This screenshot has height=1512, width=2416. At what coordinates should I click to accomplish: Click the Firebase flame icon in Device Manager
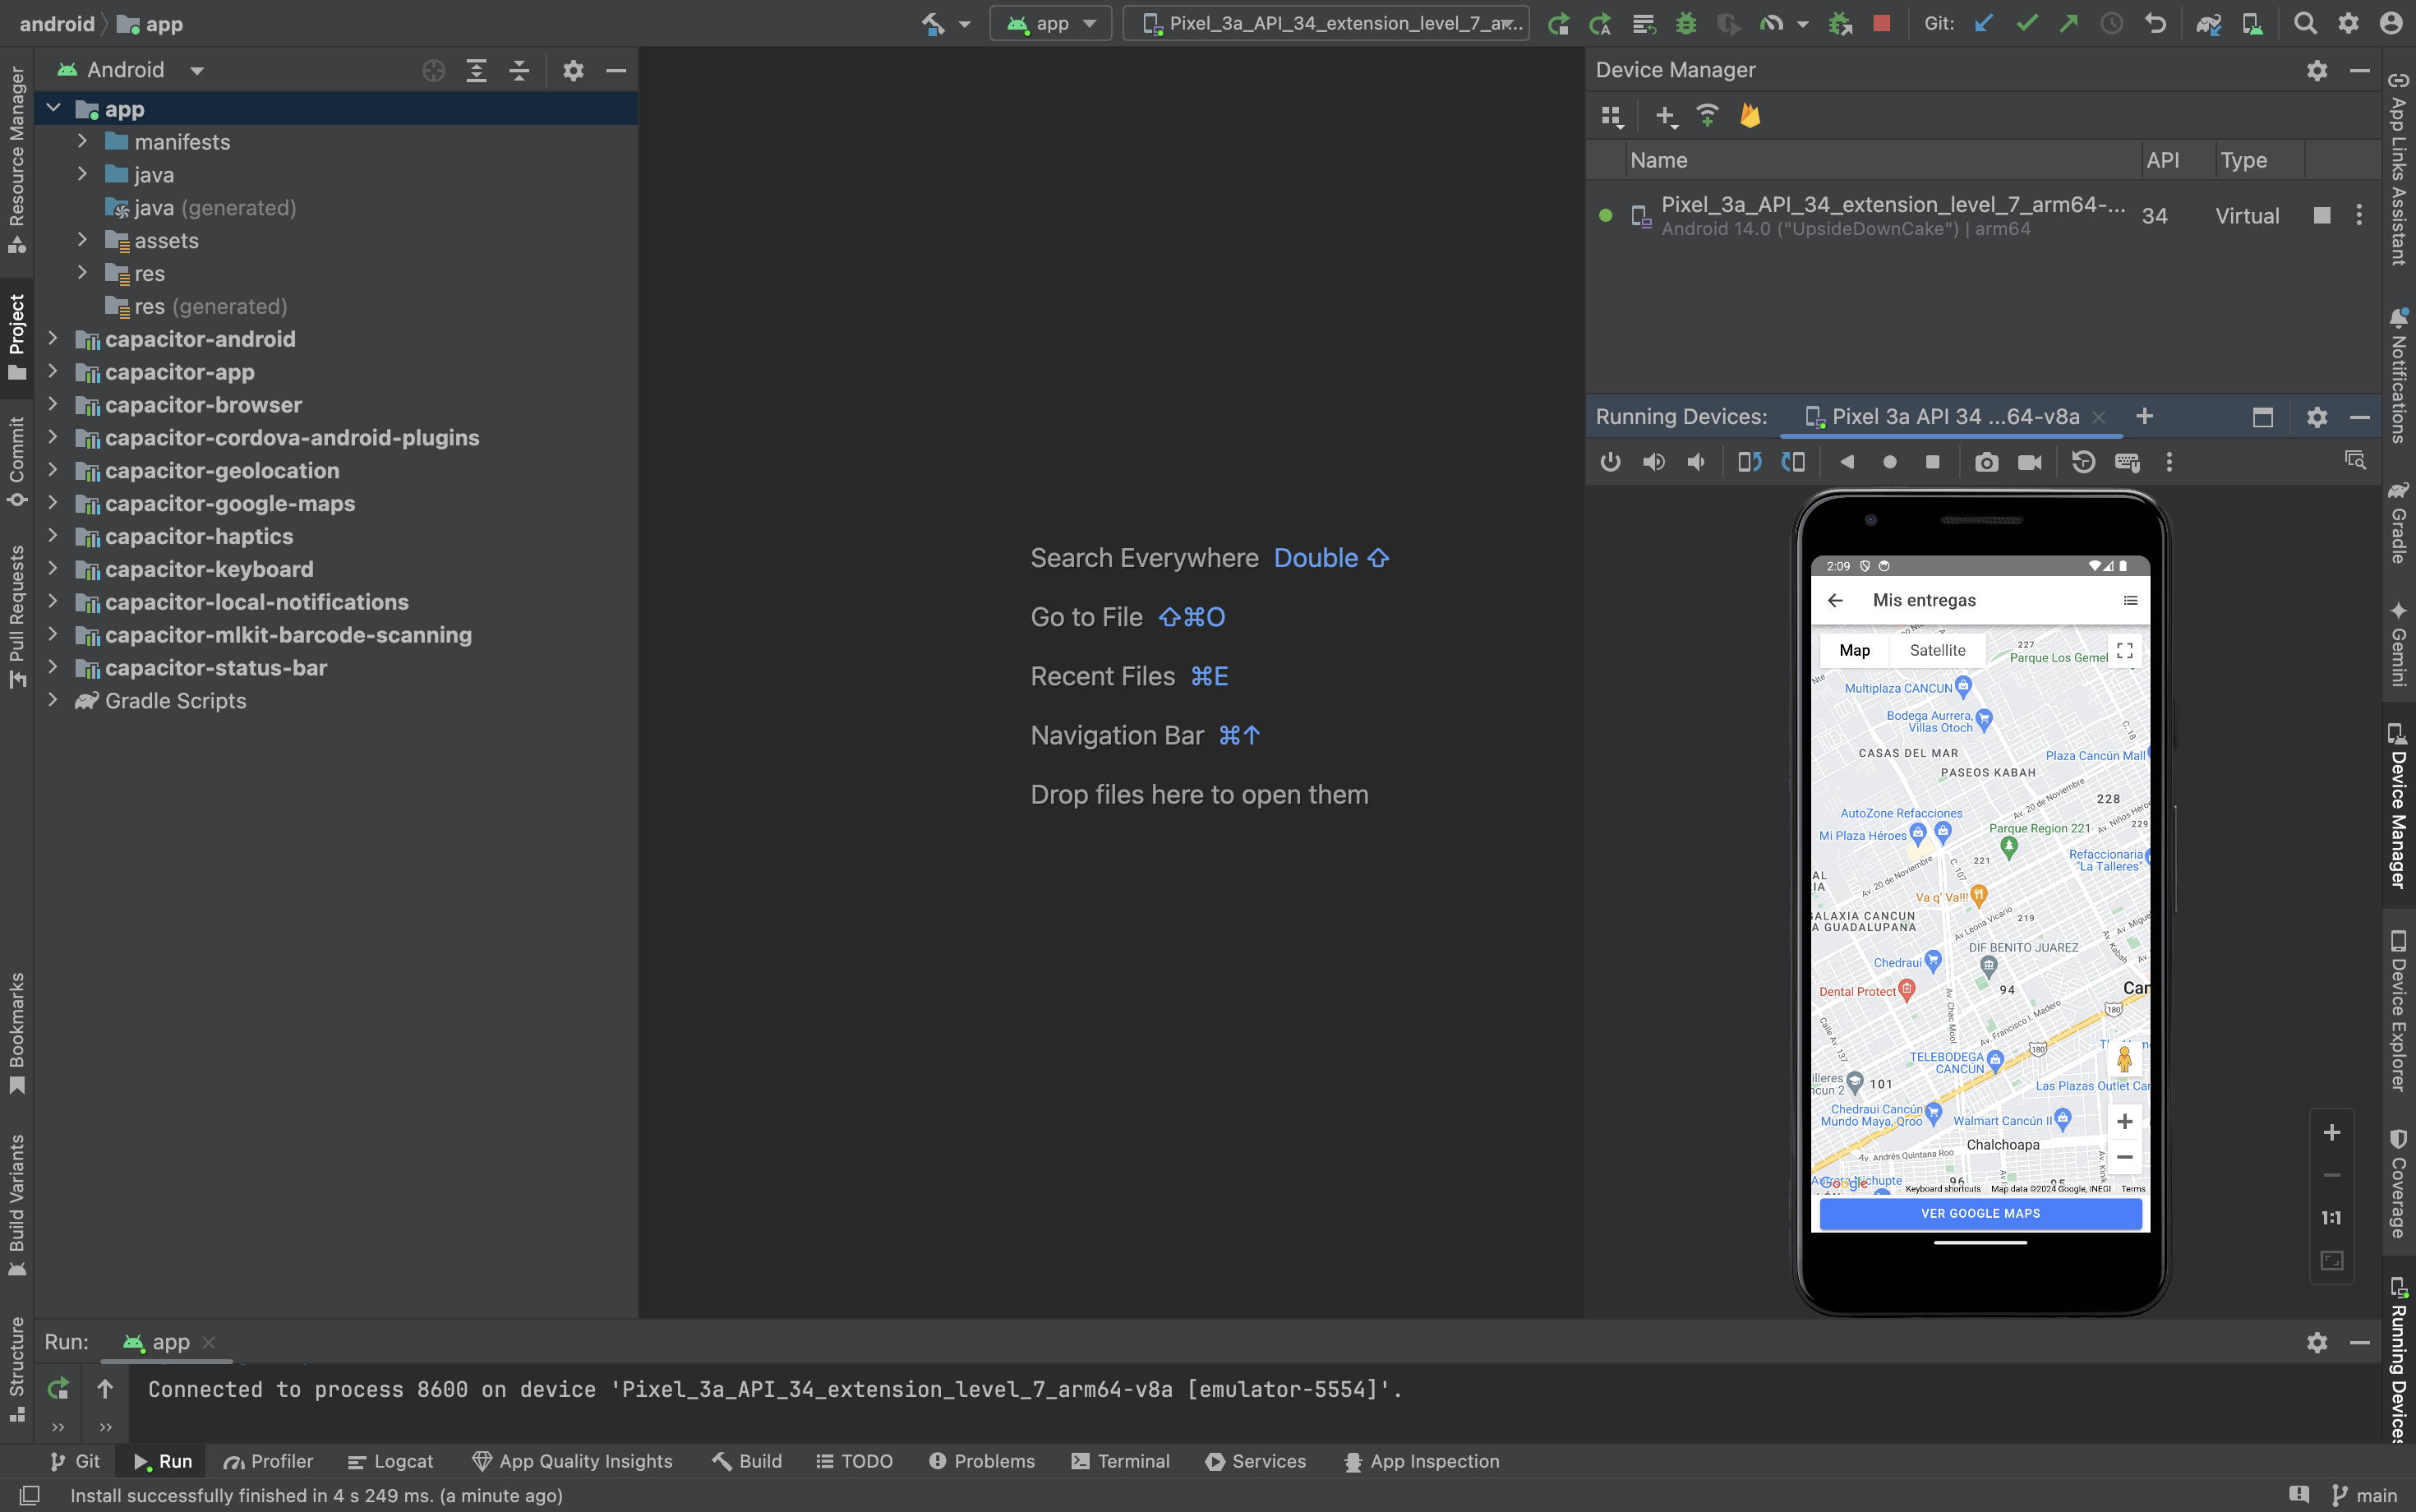[1750, 116]
